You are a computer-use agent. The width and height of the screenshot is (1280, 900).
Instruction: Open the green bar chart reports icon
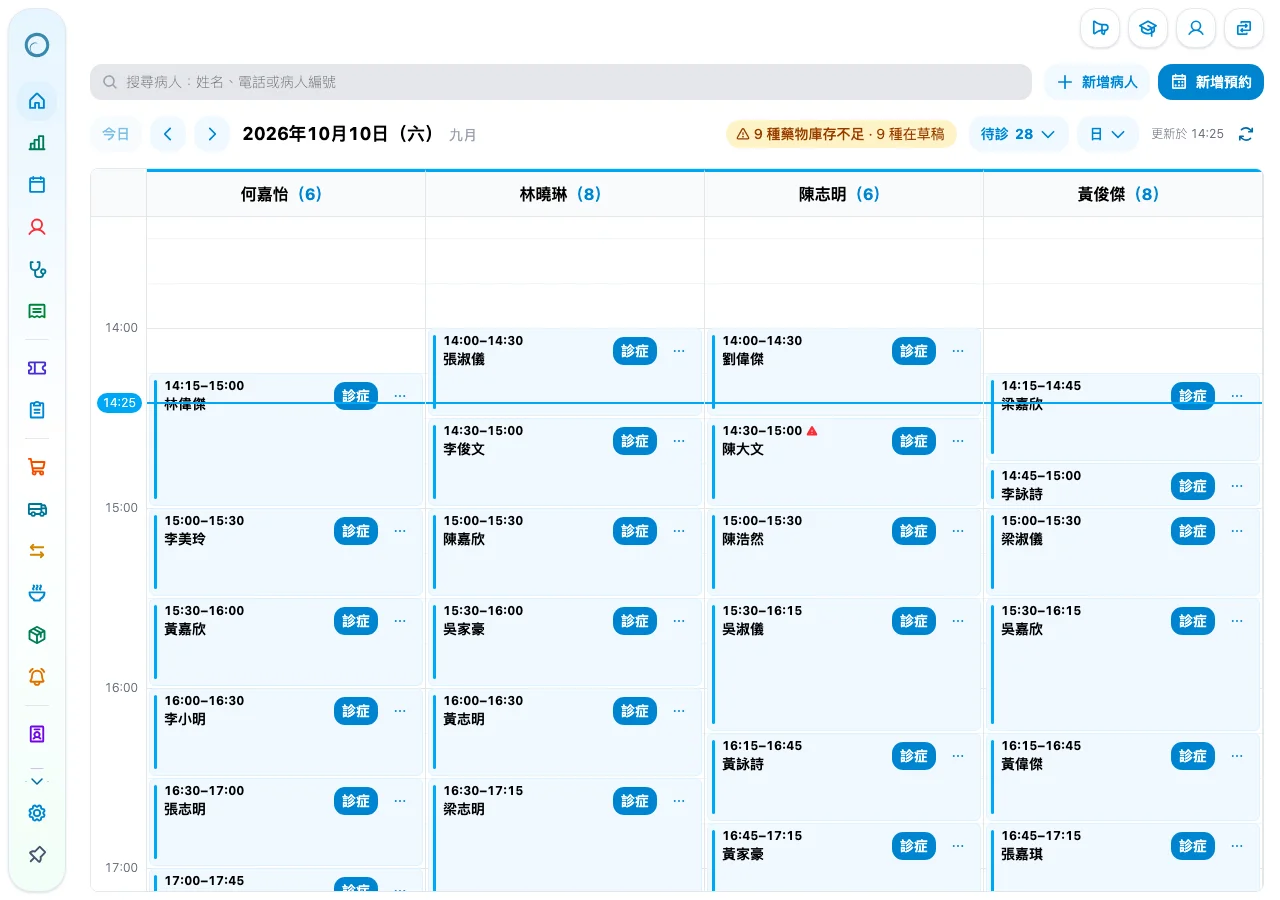[x=37, y=143]
